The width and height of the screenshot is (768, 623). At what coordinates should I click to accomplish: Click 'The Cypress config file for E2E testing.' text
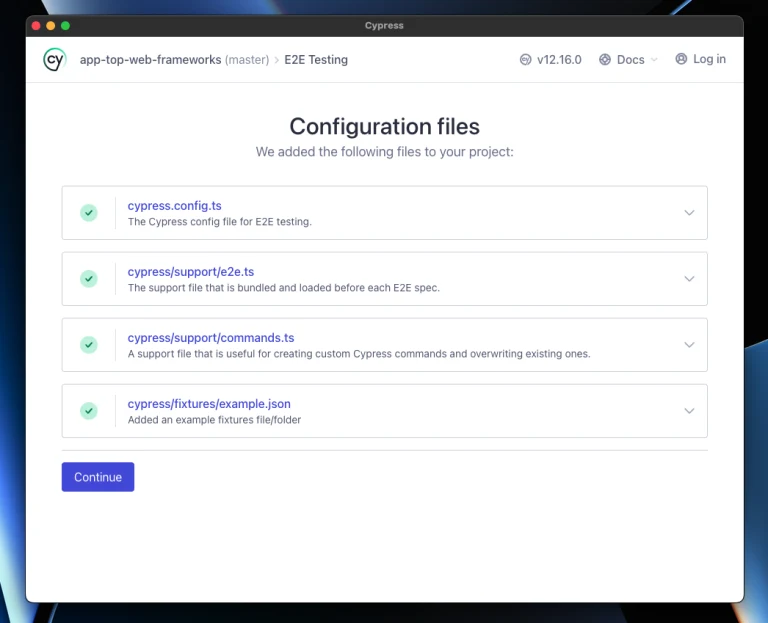tap(219, 222)
